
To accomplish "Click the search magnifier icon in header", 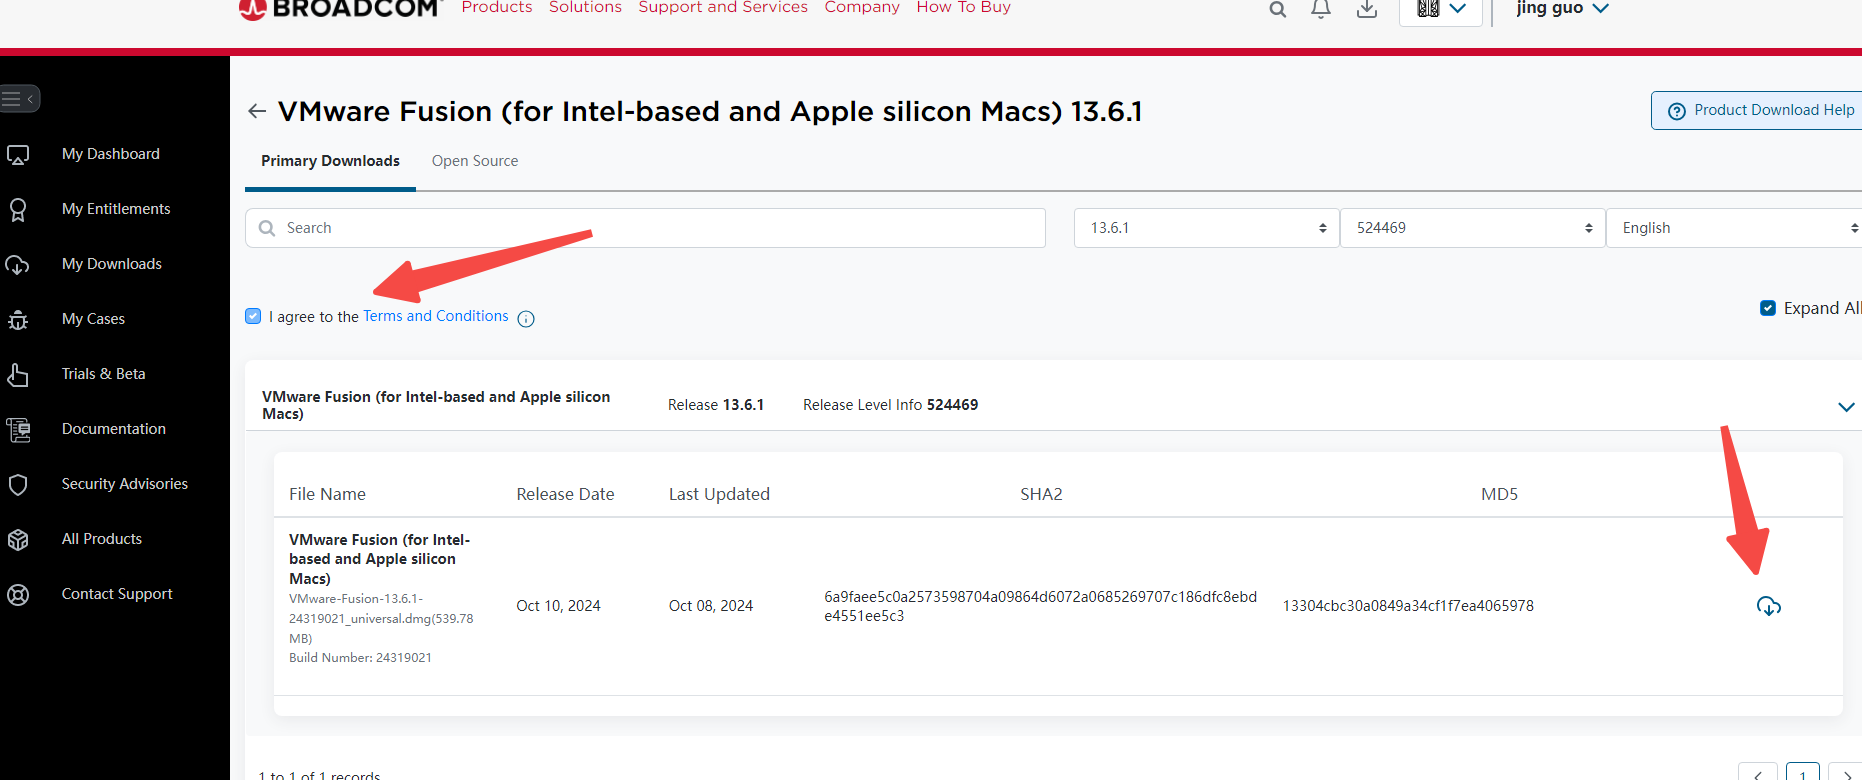I will 1277,9.
